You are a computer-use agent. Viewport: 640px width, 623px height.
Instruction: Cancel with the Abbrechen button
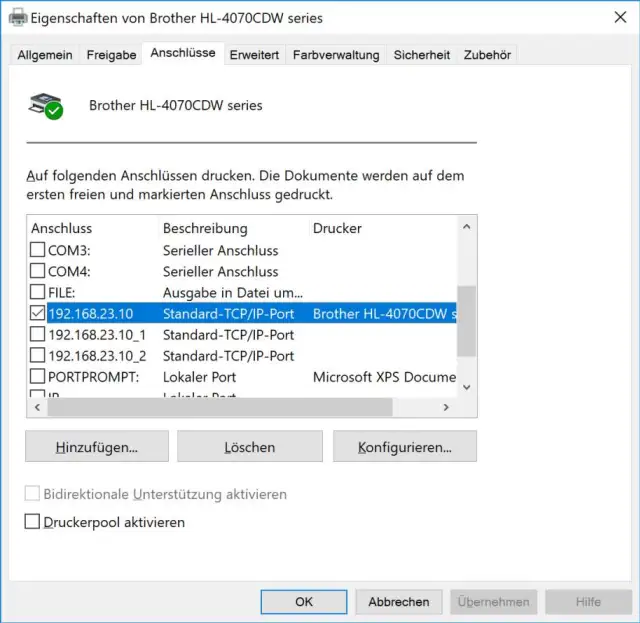click(399, 602)
